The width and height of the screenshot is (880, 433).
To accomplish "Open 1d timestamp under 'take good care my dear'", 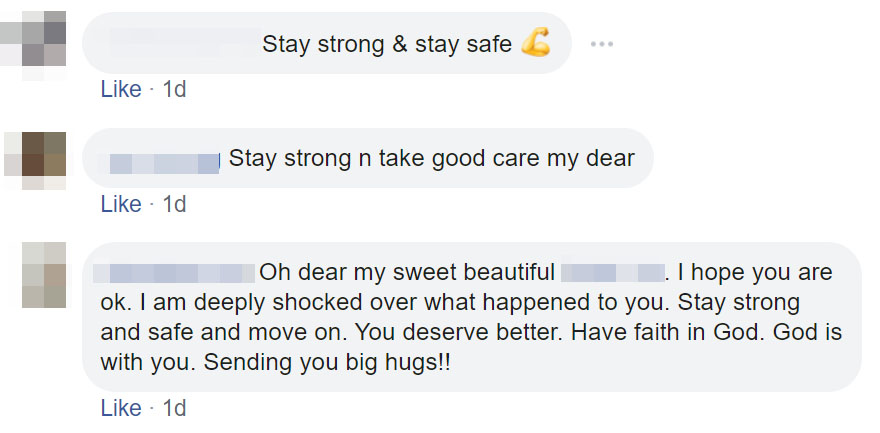I will [x=174, y=204].
